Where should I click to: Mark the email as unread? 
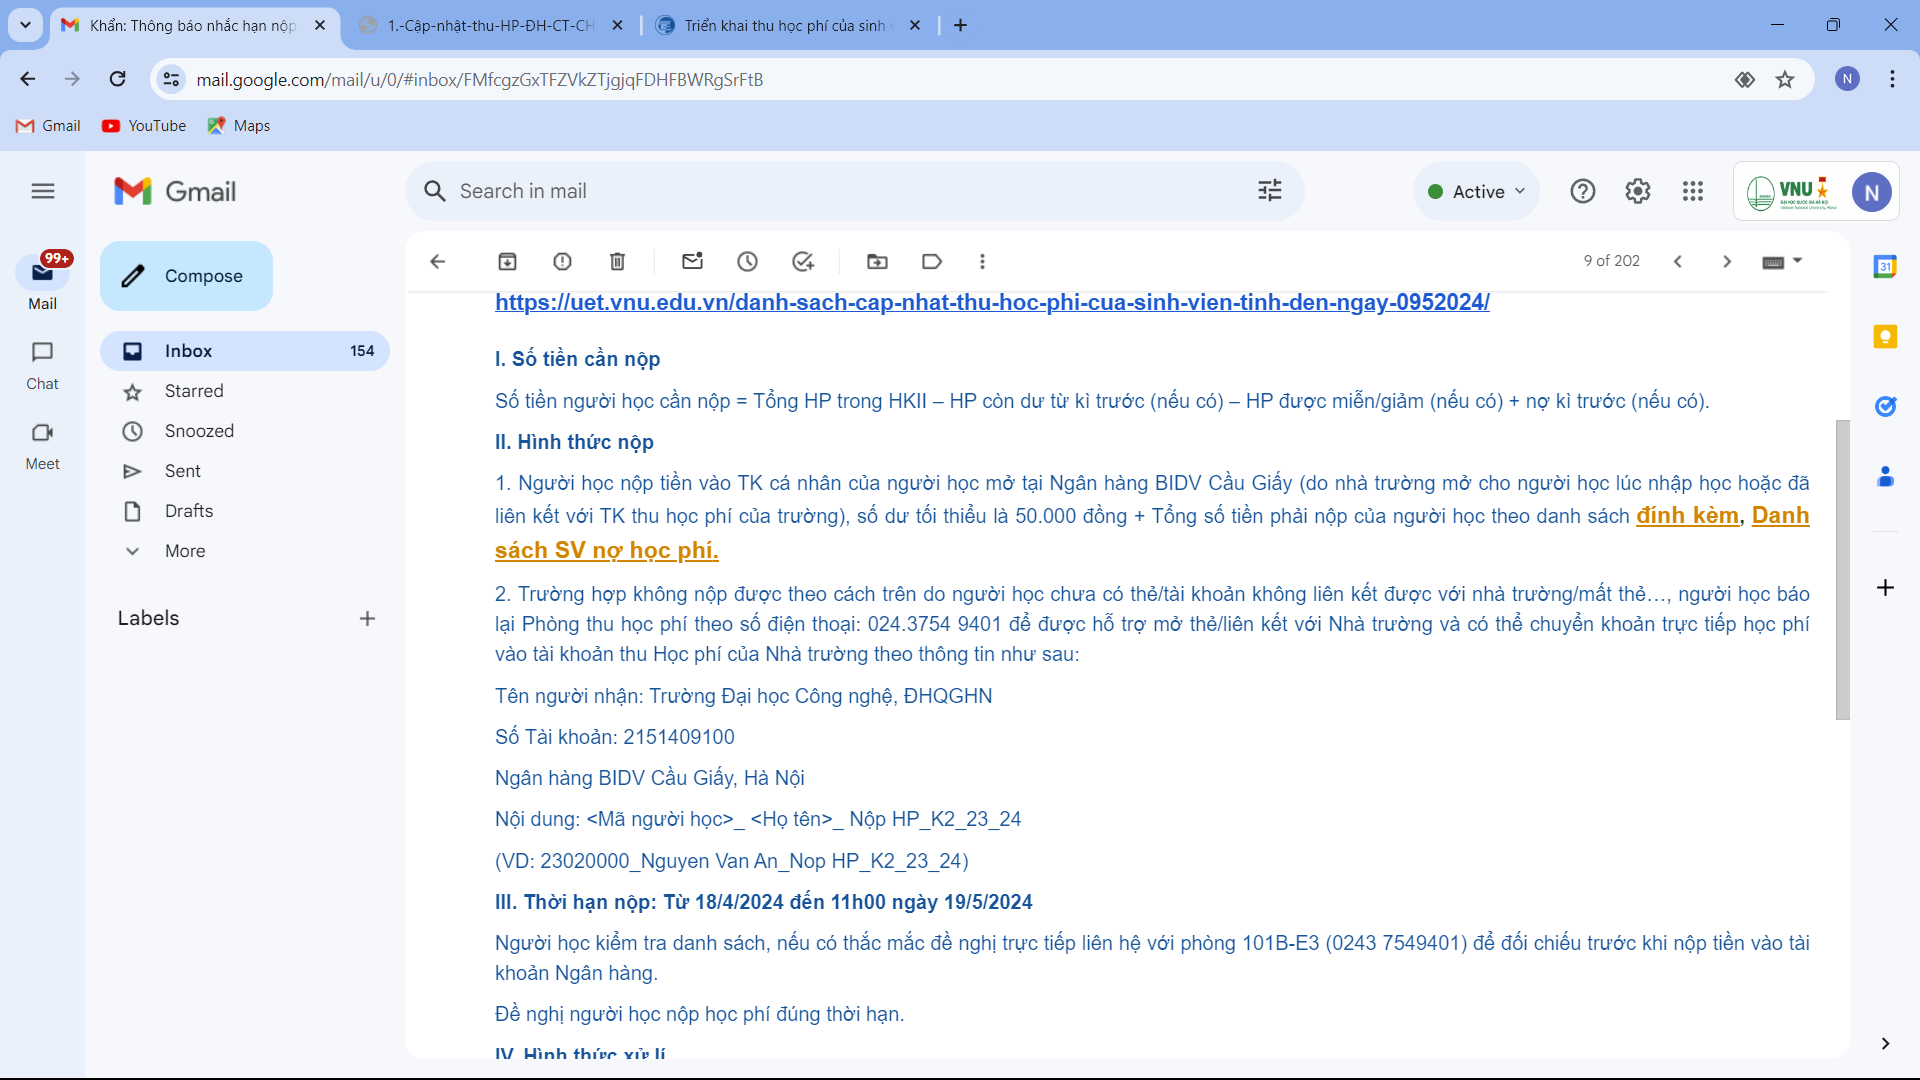point(692,262)
